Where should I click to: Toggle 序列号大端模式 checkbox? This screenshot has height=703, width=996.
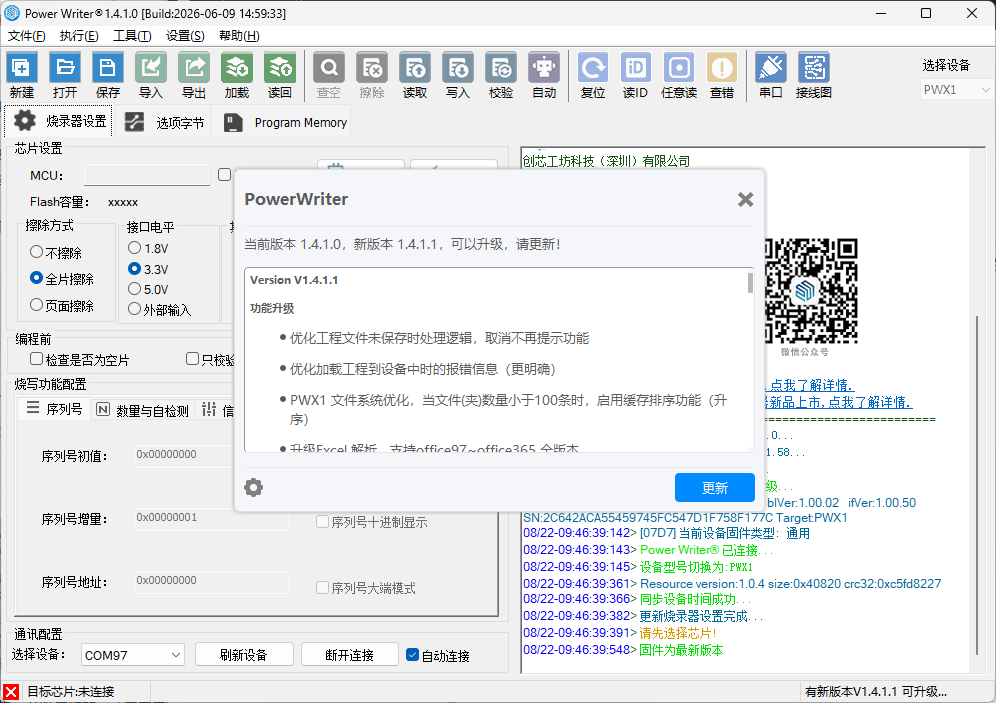pos(366,588)
